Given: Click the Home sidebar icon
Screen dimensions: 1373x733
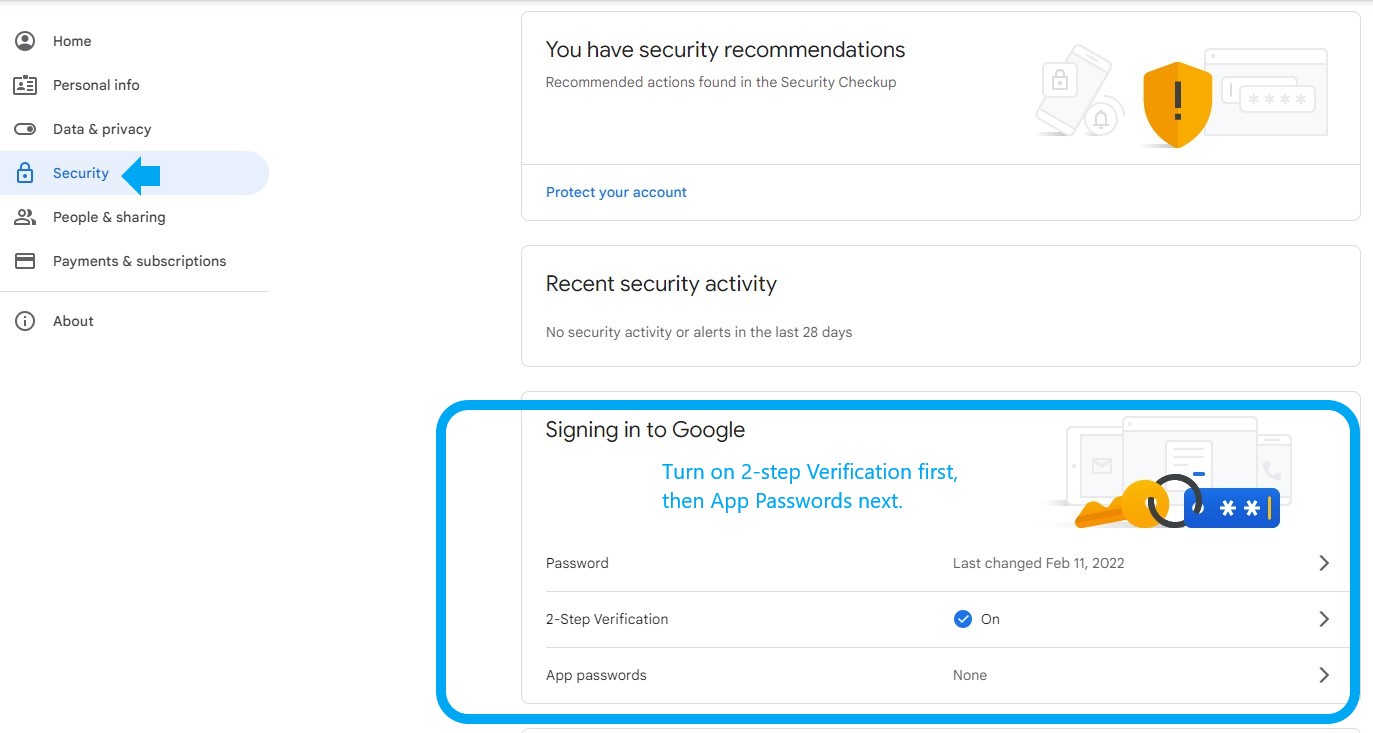Looking at the screenshot, I should click(x=24, y=41).
